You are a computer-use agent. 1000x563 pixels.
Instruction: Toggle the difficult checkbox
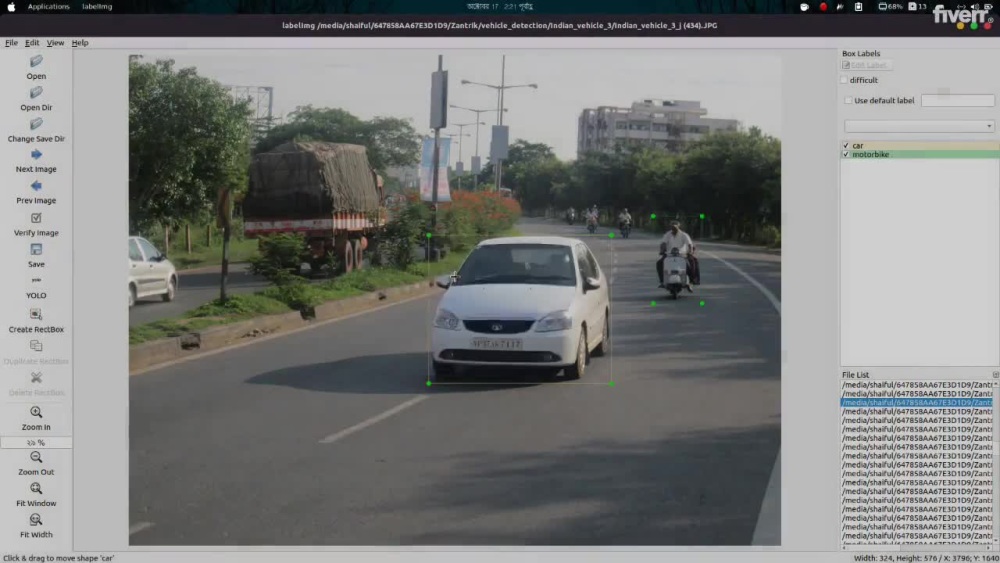click(x=844, y=80)
